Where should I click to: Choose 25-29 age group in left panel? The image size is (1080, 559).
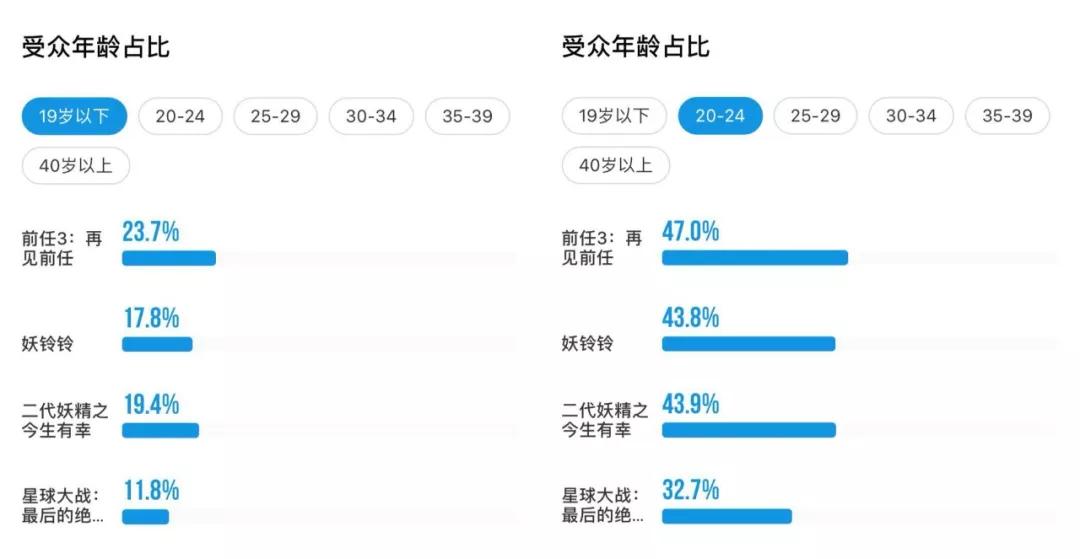coord(276,116)
